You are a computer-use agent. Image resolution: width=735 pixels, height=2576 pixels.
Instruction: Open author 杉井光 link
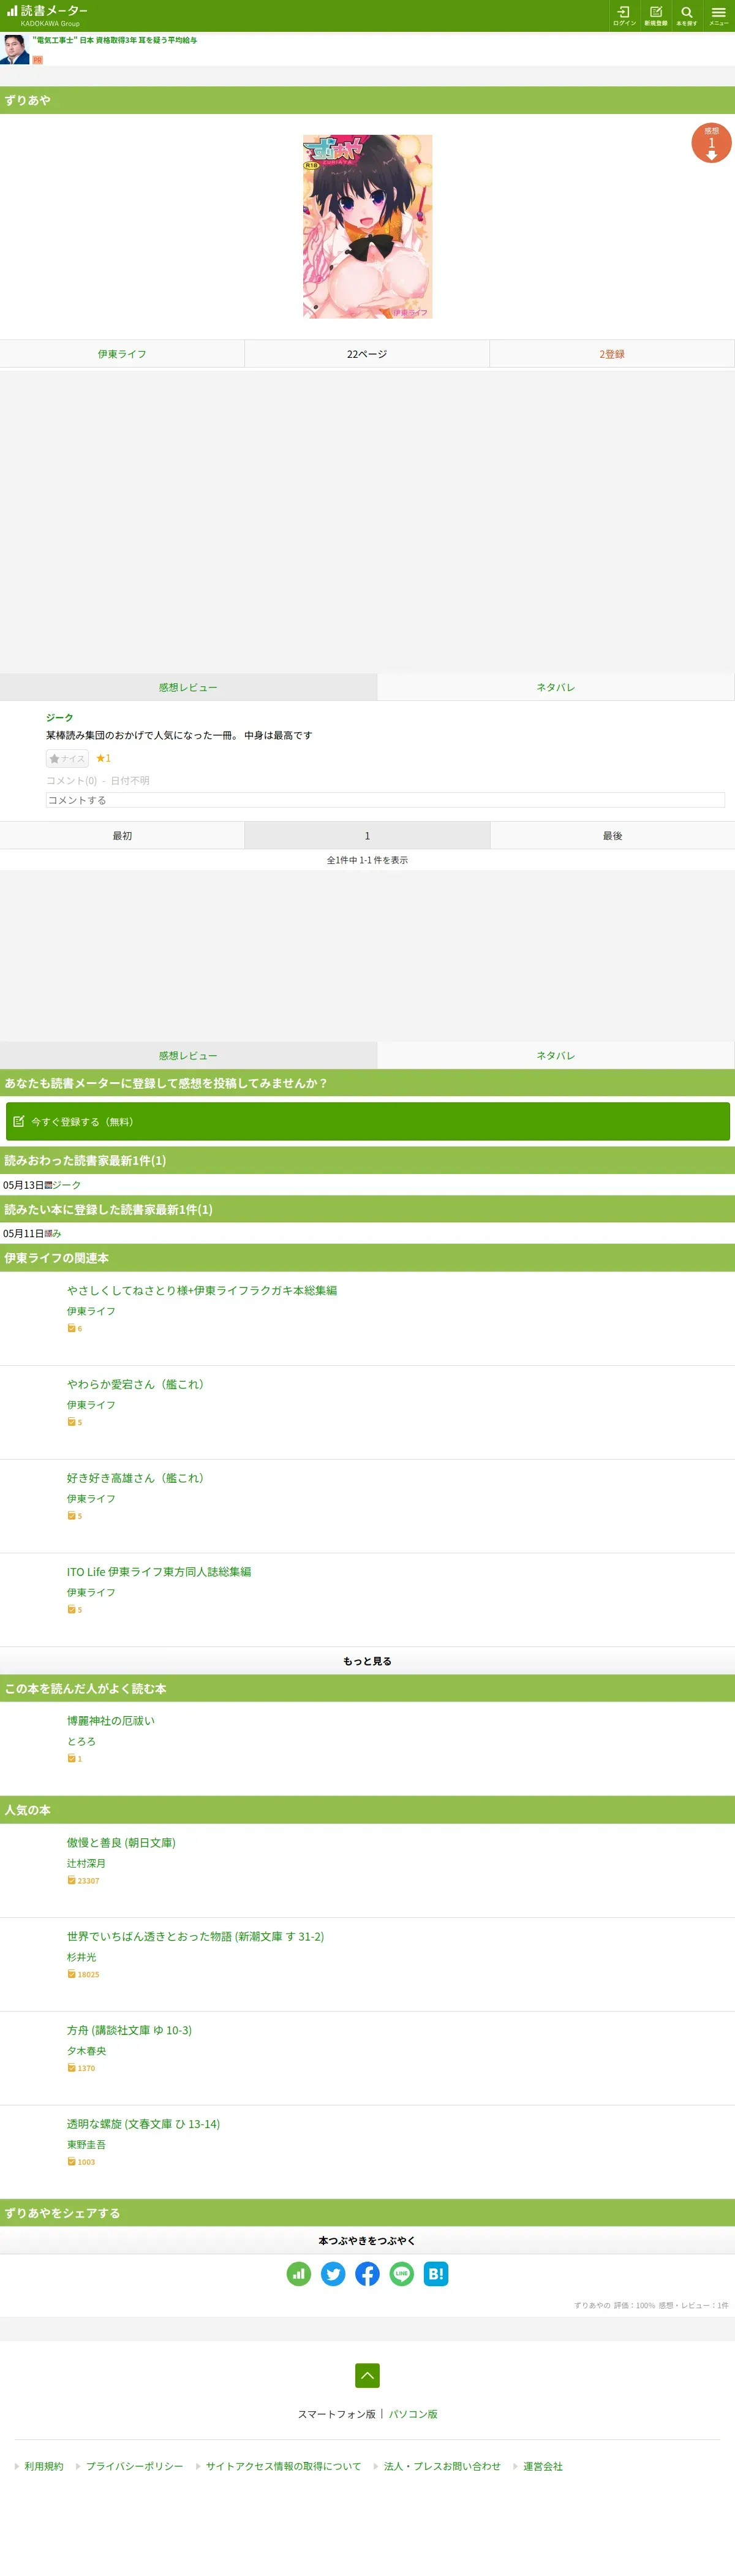pos(82,1957)
